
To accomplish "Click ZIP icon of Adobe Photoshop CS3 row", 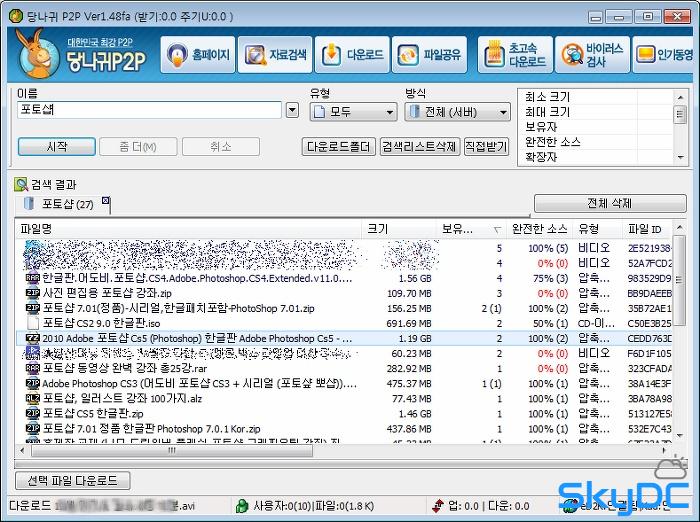I will click(33, 384).
